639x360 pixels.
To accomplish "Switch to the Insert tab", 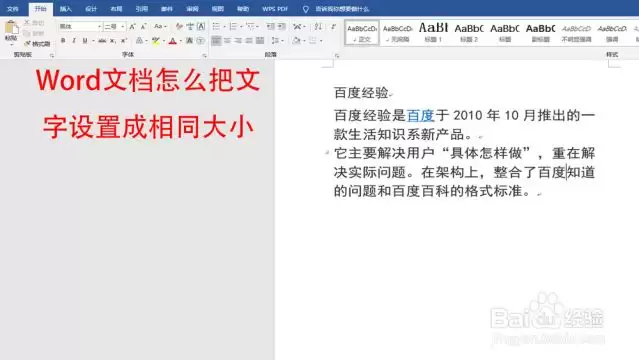I will [x=65, y=9].
